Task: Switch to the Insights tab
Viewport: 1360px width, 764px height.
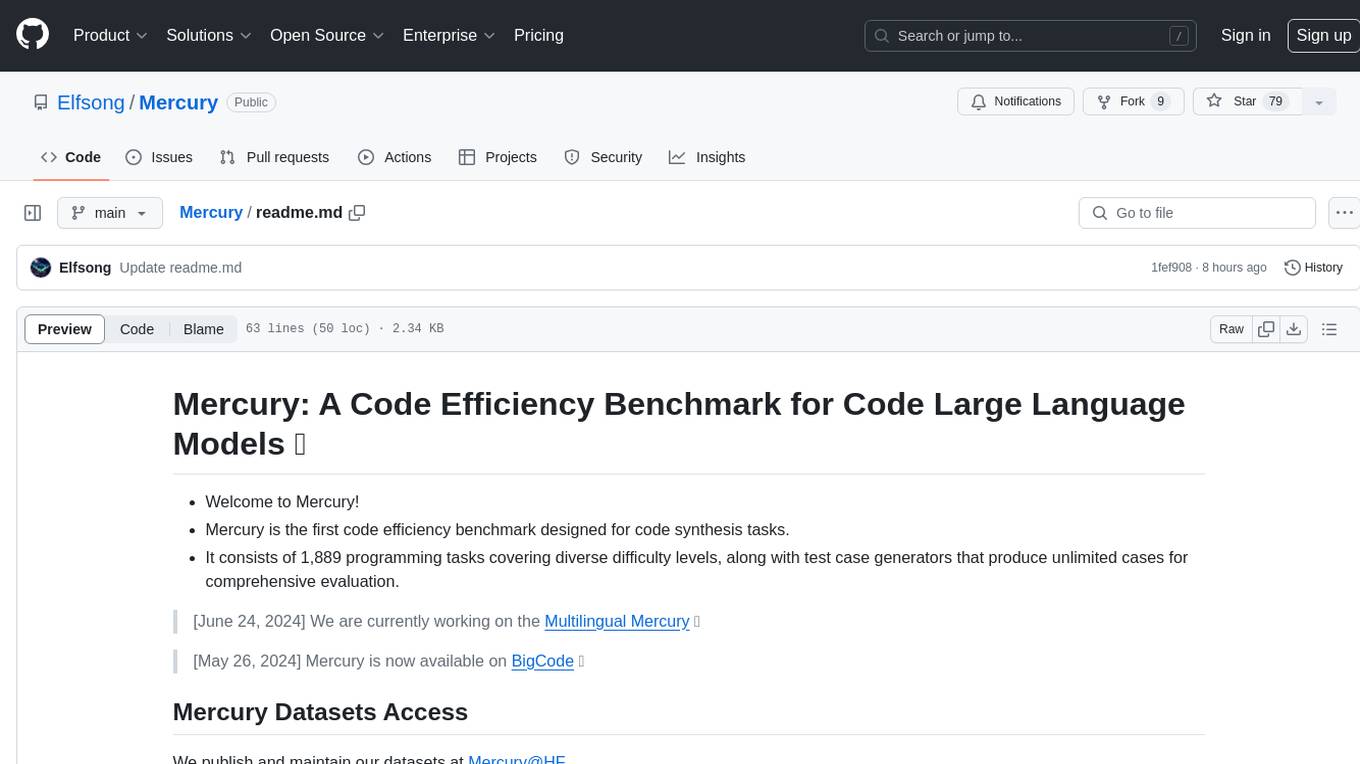Action: (x=707, y=157)
